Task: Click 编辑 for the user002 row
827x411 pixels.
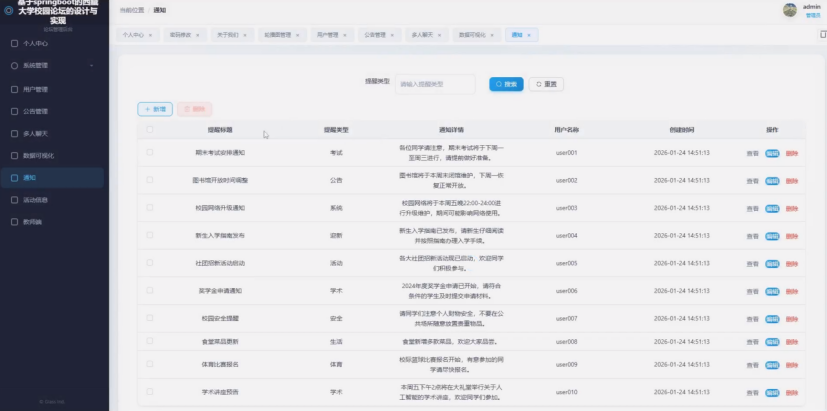Action: [x=772, y=181]
